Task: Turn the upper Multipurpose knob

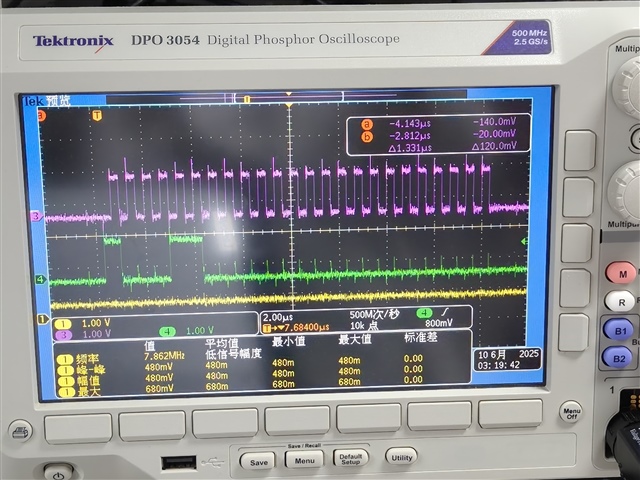Action: coord(629,87)
